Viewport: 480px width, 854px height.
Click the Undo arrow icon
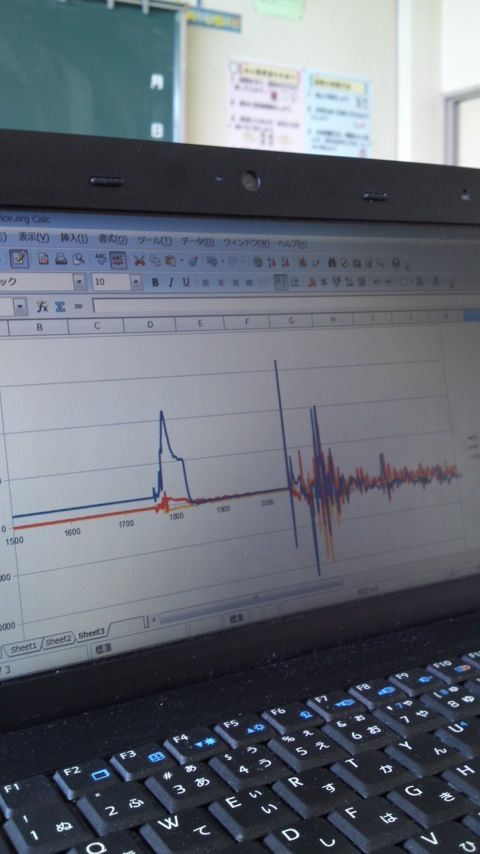(x=211, y=261)
